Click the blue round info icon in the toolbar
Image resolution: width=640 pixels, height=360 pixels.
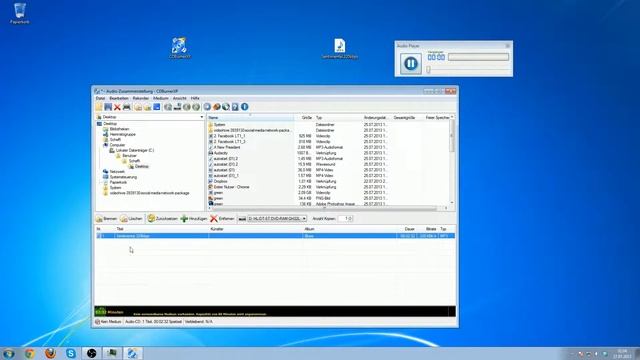coord(244,107)
